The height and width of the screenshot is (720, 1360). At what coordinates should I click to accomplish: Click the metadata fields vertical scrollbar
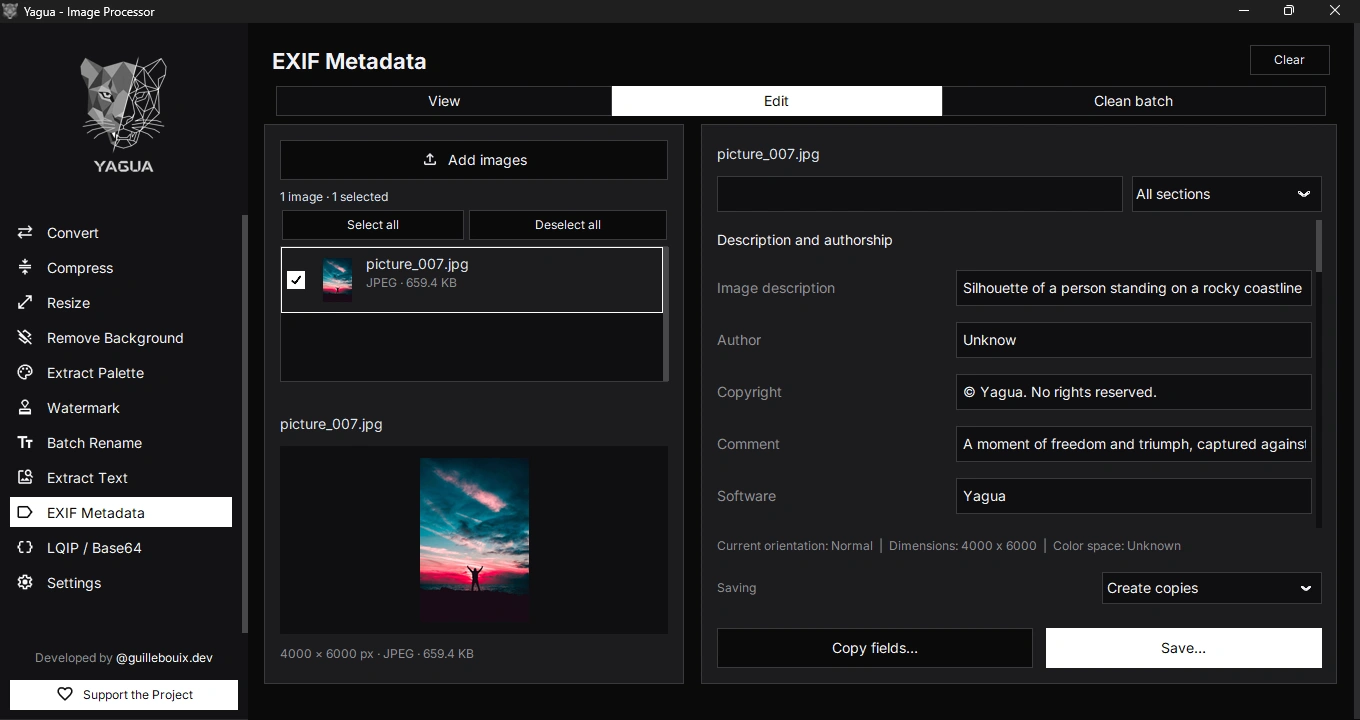pos(1319,246)
